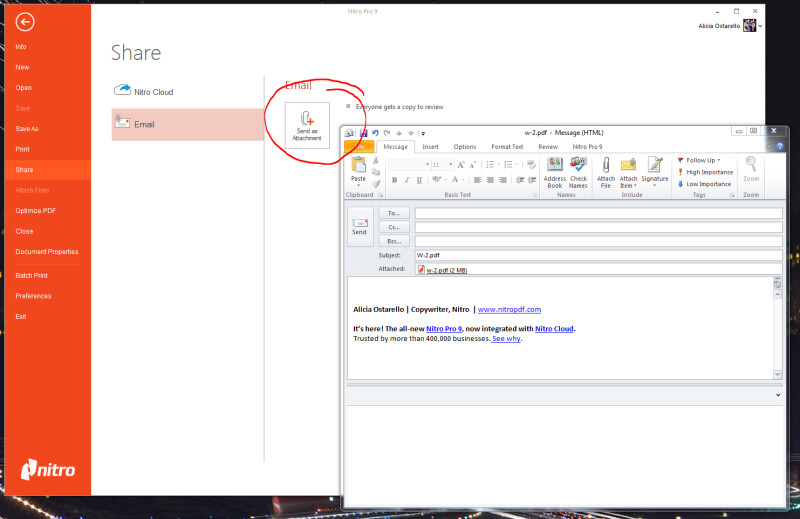Select Batch Print in Nitro sidebar
The image size is (800, 519).
31,275
